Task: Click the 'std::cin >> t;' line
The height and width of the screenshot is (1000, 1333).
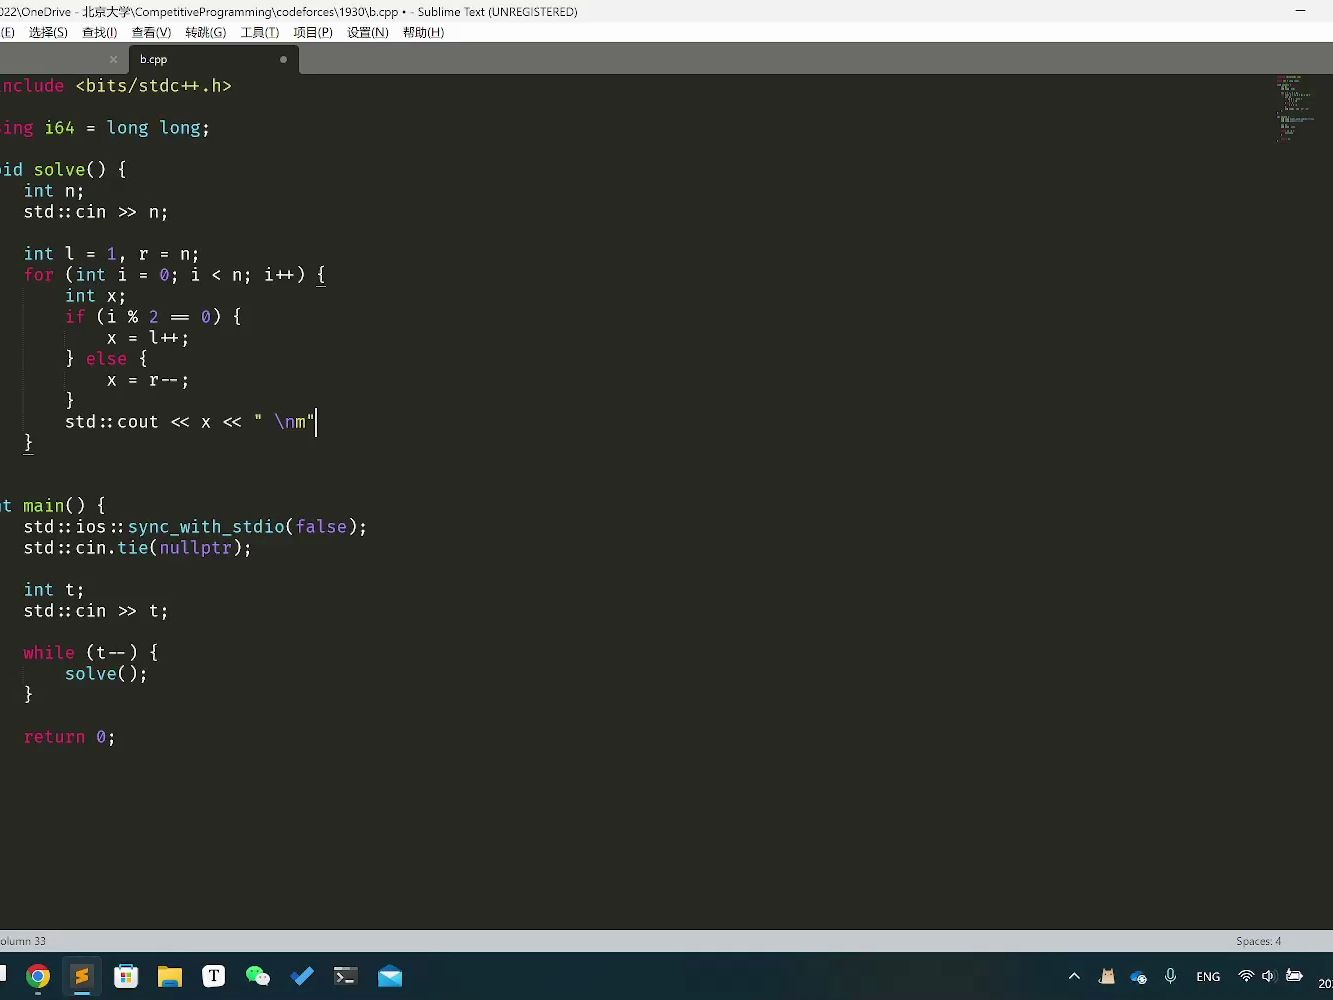Action: (96, 611)
